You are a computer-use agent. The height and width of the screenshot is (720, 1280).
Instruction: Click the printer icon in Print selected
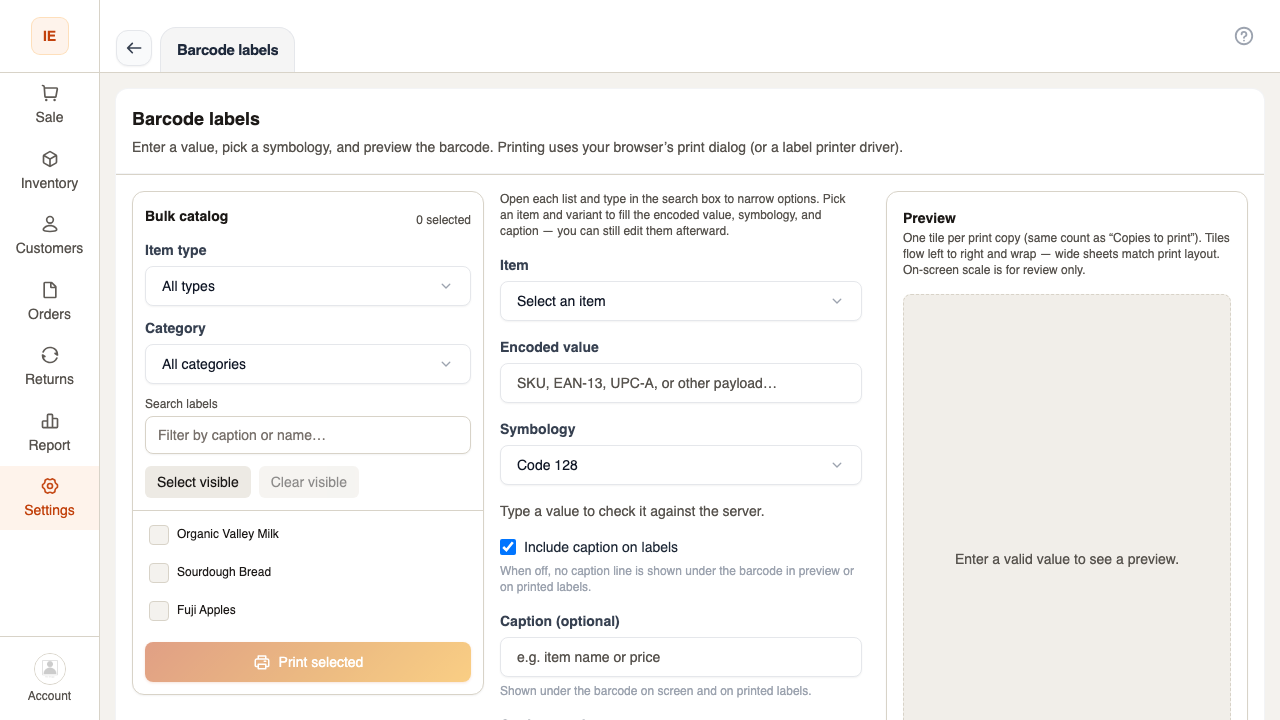[262, 662]
